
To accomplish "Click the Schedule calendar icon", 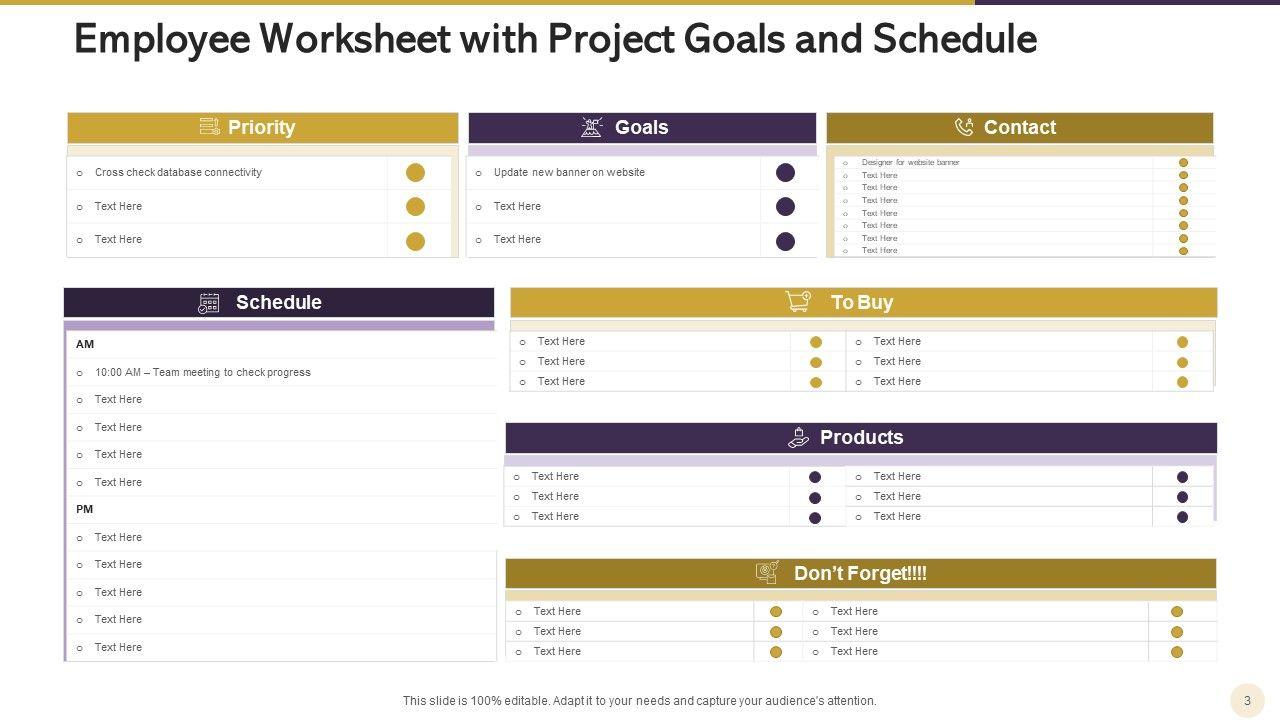I will click(209, 303).
